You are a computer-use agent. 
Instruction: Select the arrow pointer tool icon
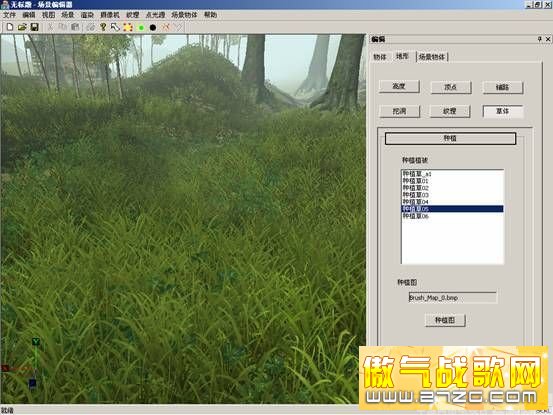coord(115,27)
